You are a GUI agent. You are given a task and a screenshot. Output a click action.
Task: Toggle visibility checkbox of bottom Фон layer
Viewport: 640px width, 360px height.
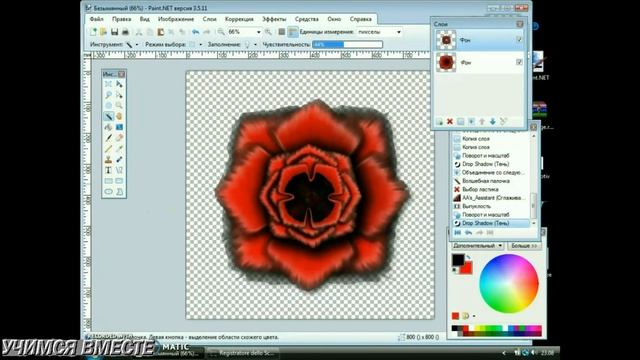(519, 62)
